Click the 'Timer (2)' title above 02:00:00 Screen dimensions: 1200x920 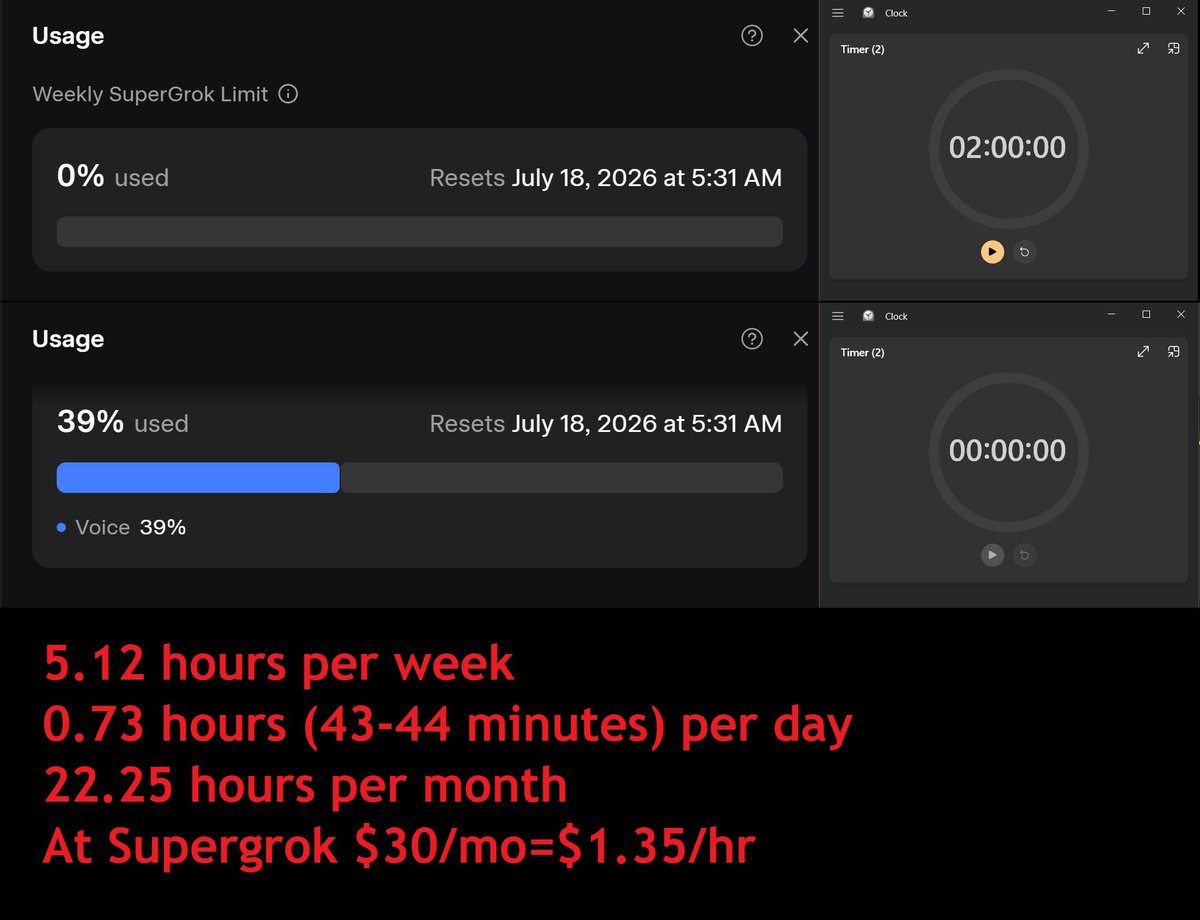tap(862, 49)
